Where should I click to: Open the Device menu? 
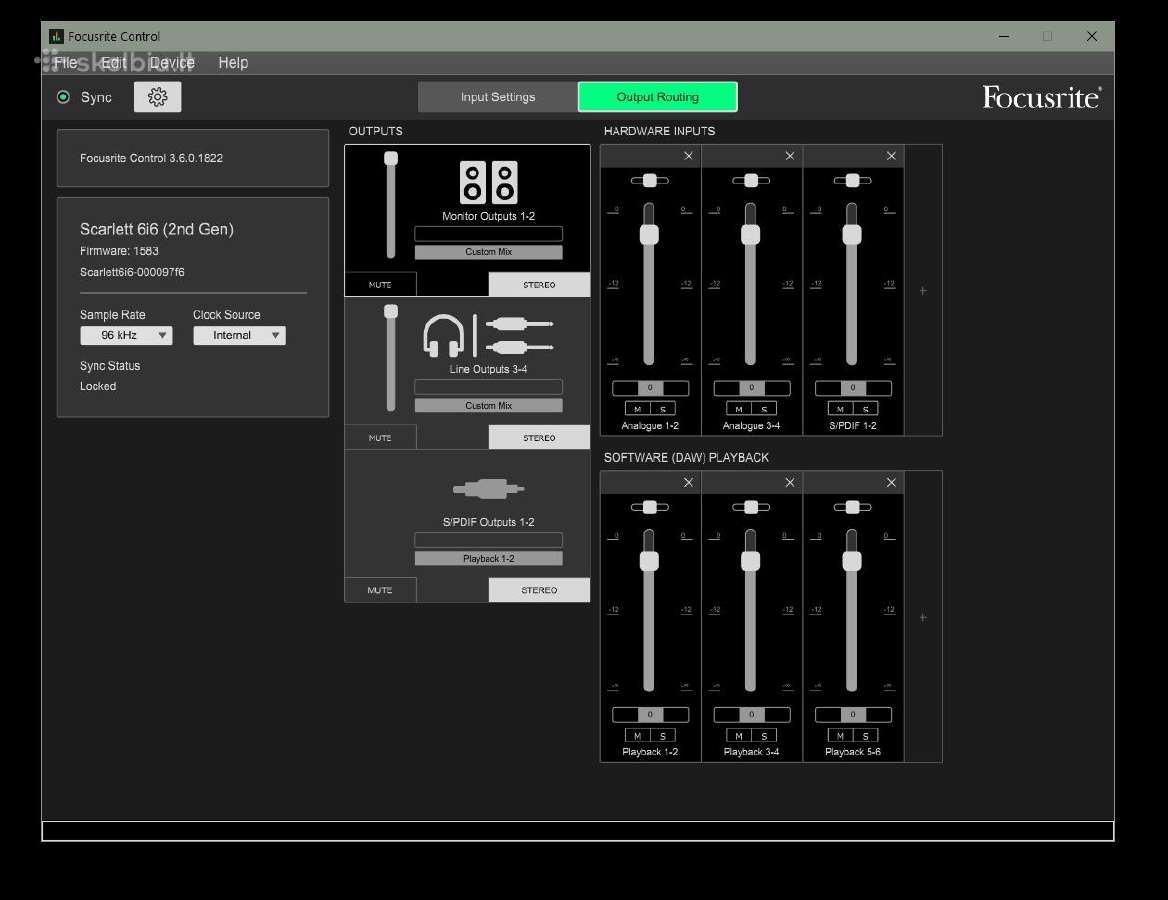coord(172,63)
